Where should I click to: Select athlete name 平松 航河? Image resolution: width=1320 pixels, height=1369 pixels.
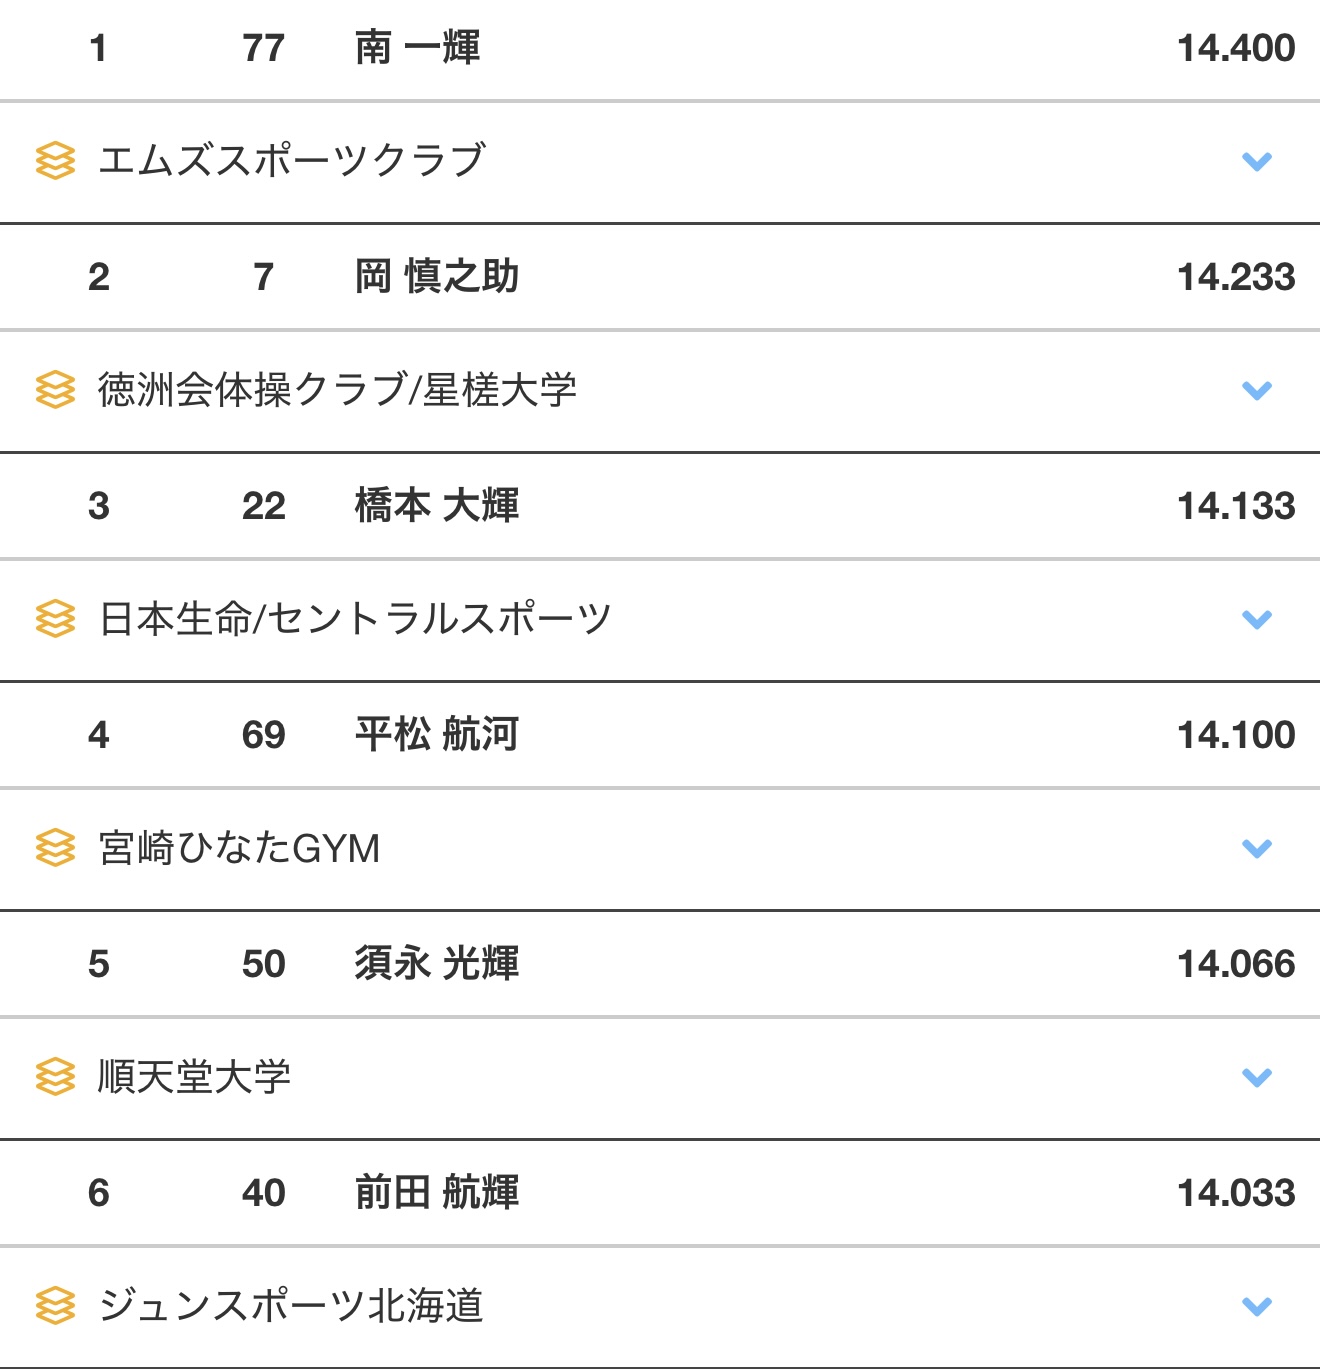point(437,735)
